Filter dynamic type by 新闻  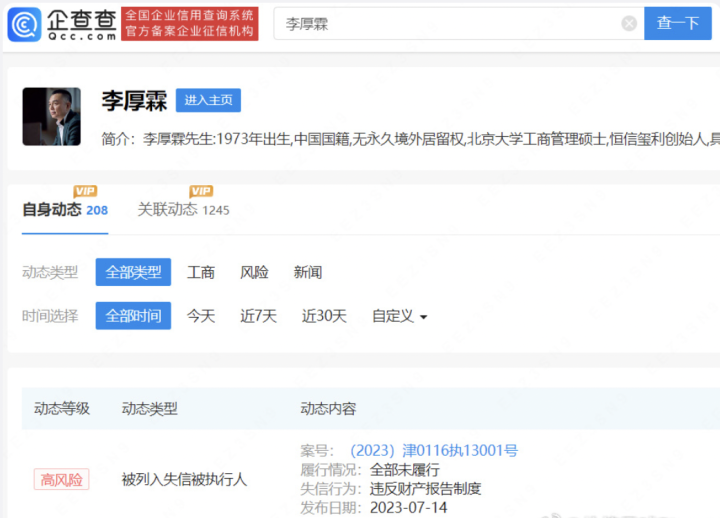click(308, 272)
